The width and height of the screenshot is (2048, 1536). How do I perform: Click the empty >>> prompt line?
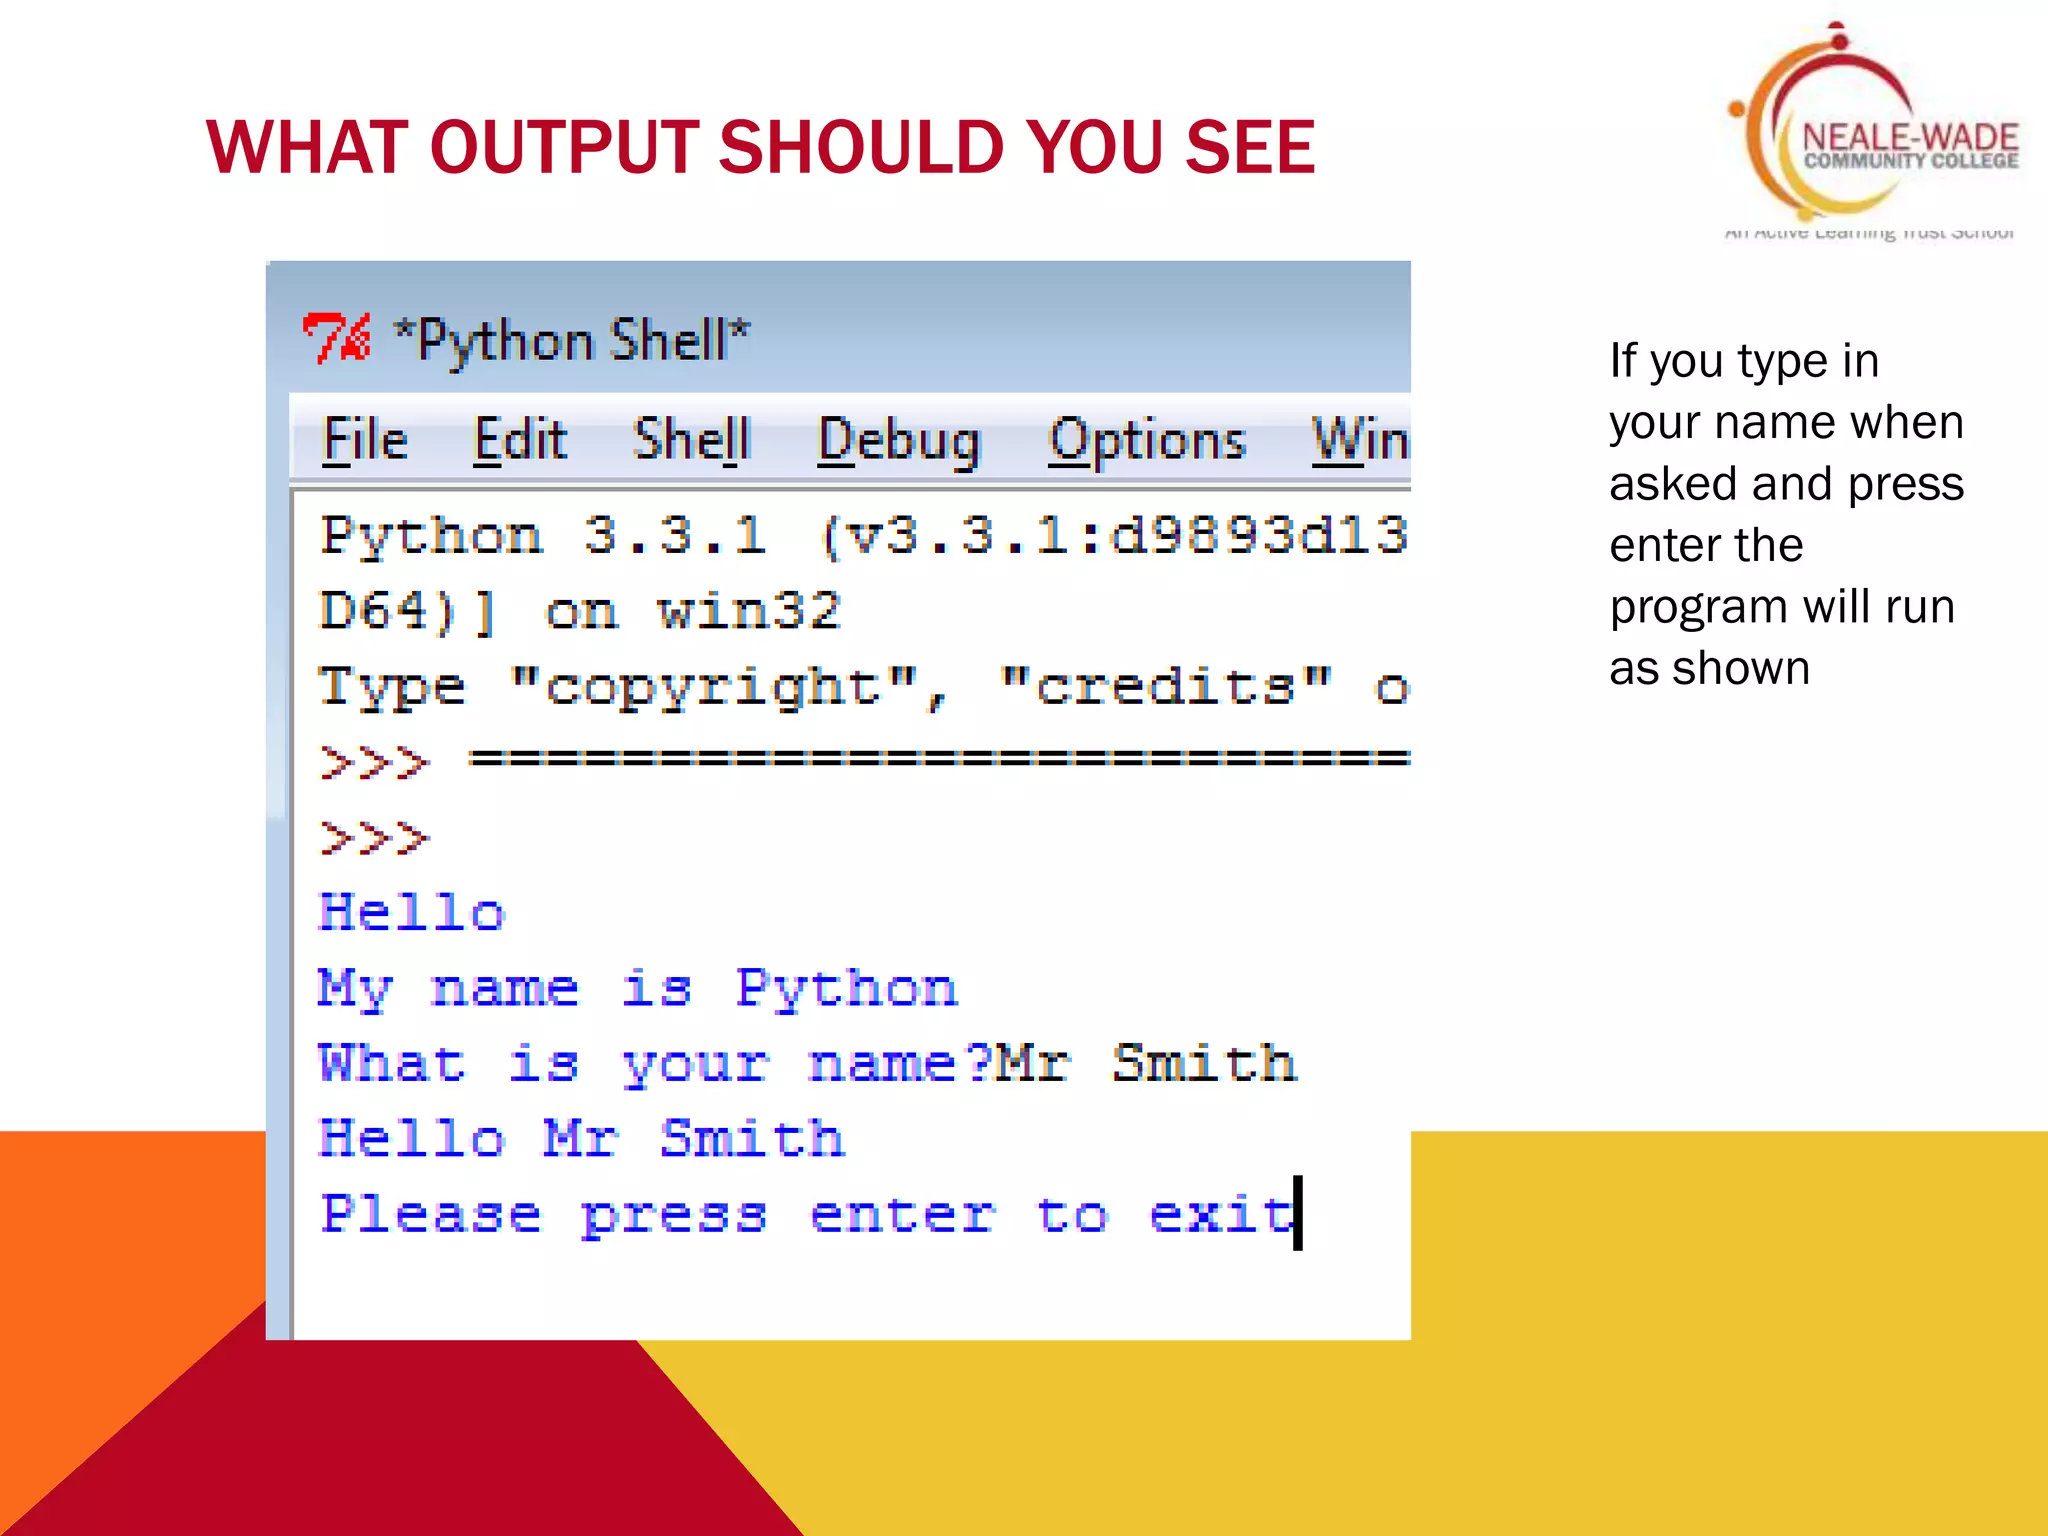374,838
